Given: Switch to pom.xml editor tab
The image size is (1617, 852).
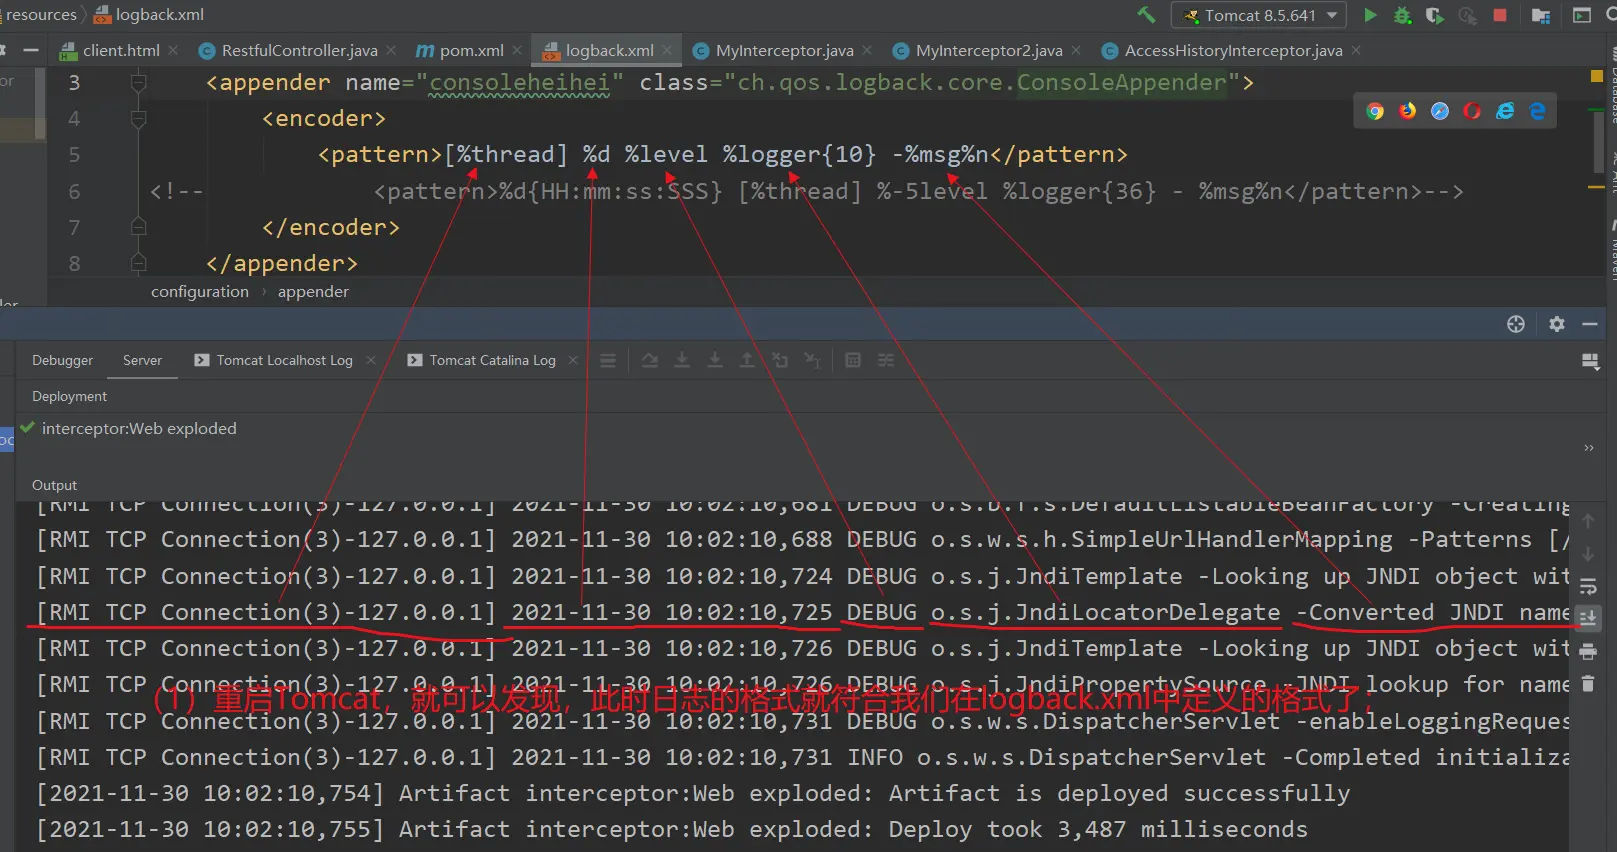Looking at the screenshot, I should pyautogui.click(x=470, y=50).
